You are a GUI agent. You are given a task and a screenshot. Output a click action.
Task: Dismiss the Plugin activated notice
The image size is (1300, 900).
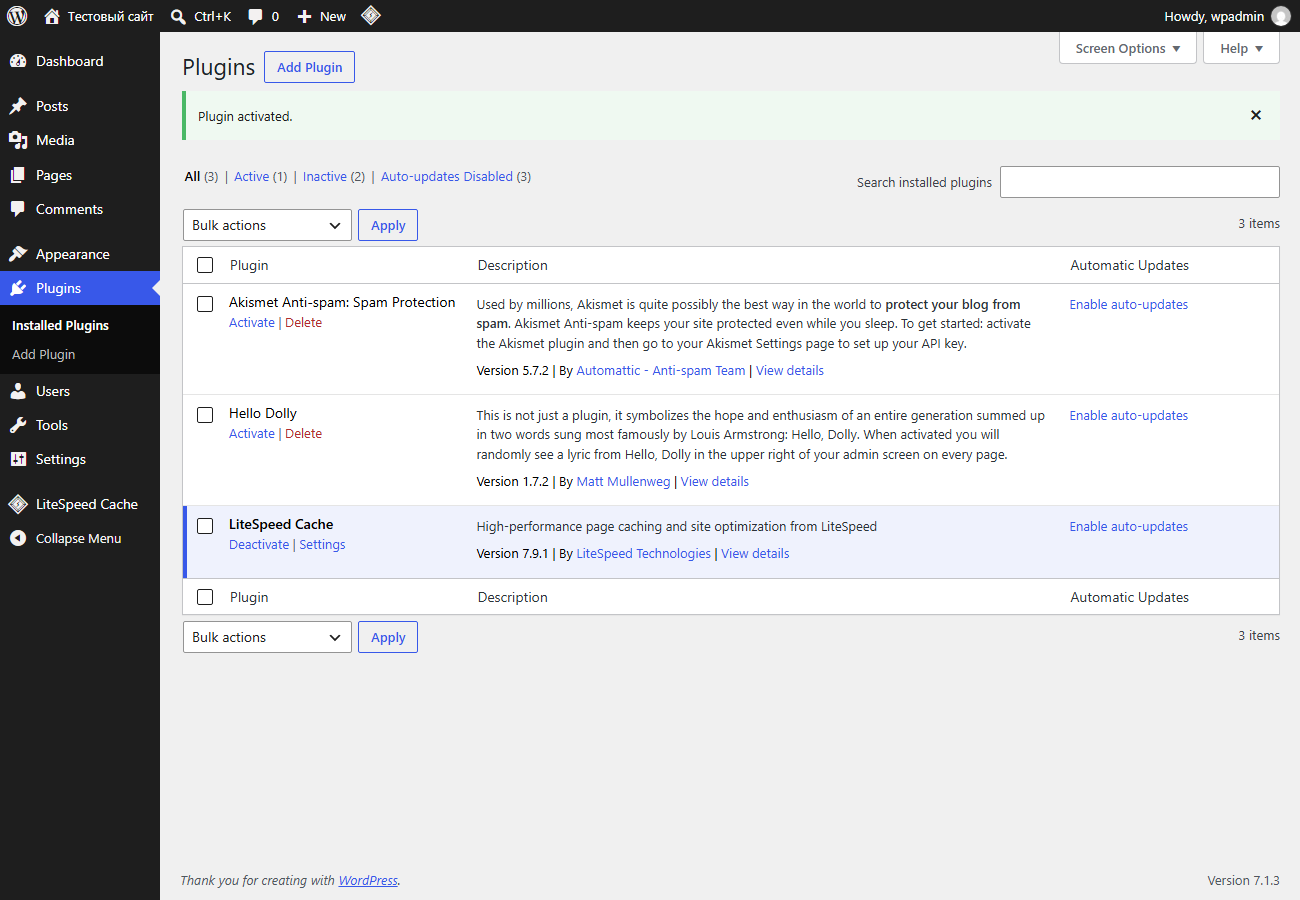tap(1256, 115)
